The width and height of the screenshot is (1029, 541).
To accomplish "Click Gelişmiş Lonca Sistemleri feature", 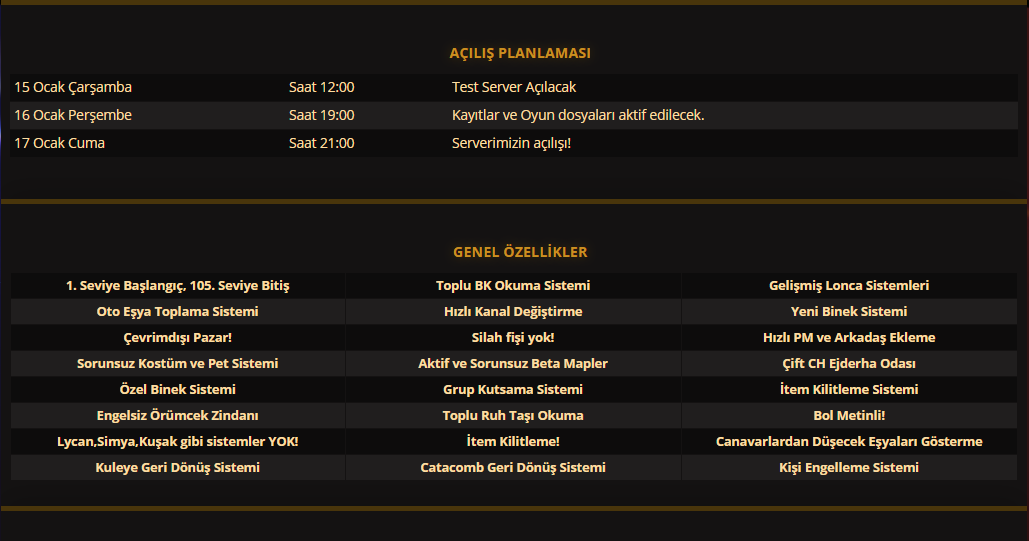I will [849, 286].
